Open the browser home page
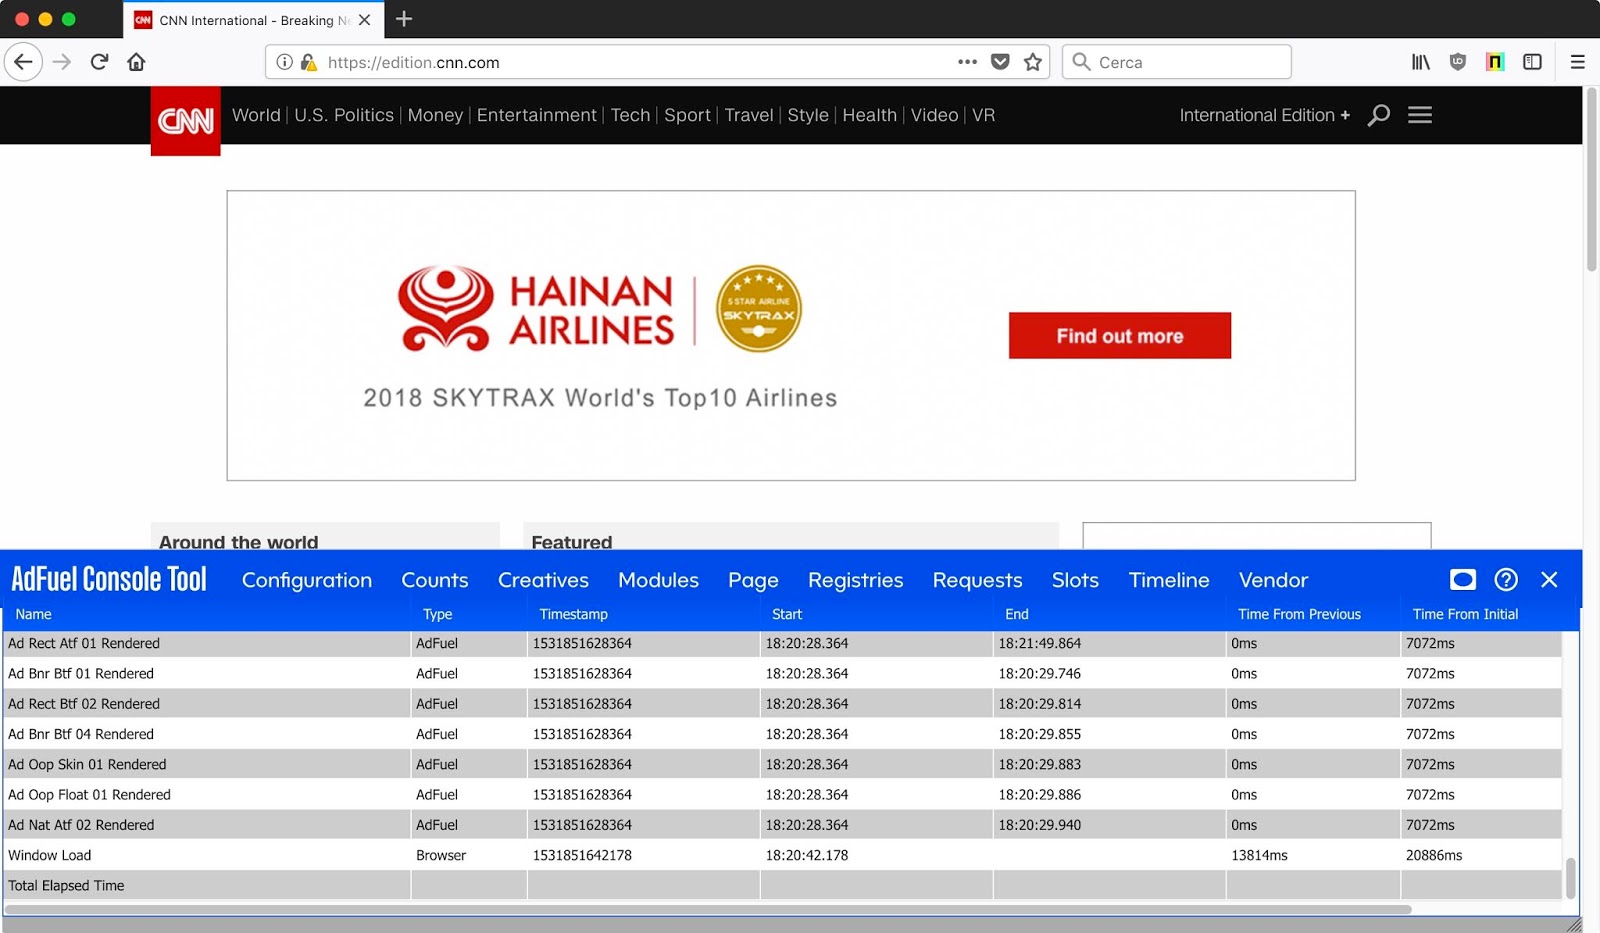 136,62
